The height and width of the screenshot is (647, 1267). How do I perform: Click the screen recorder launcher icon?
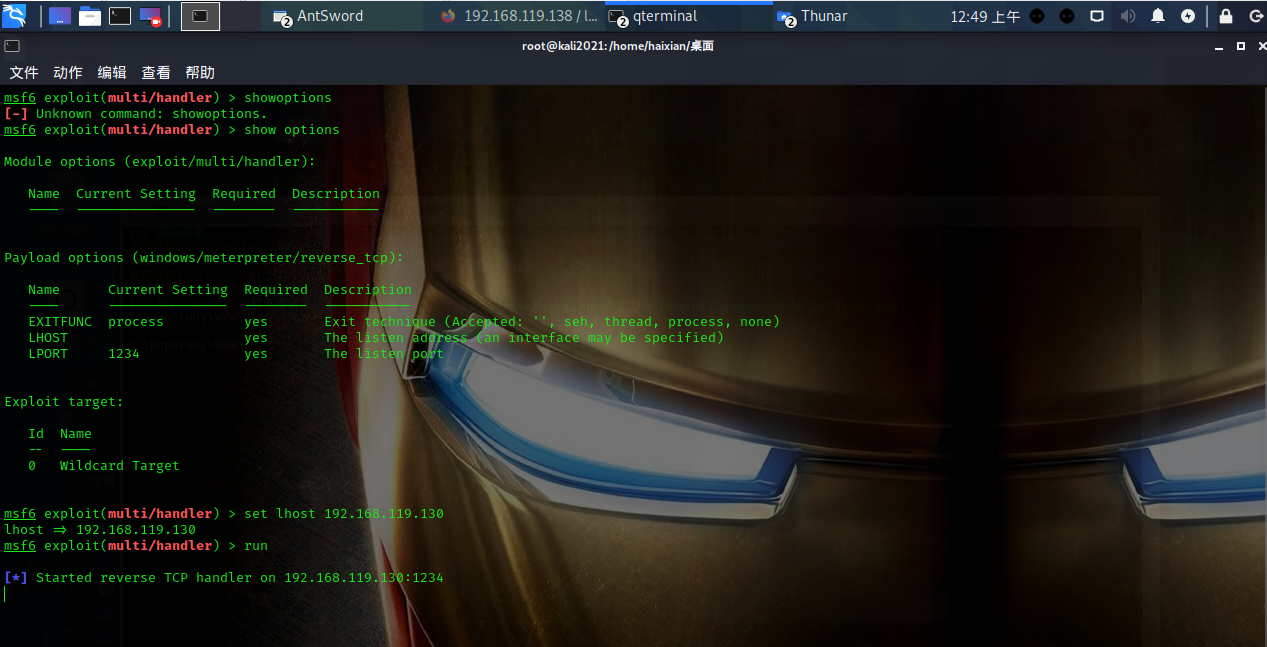[x=150, y=16]
